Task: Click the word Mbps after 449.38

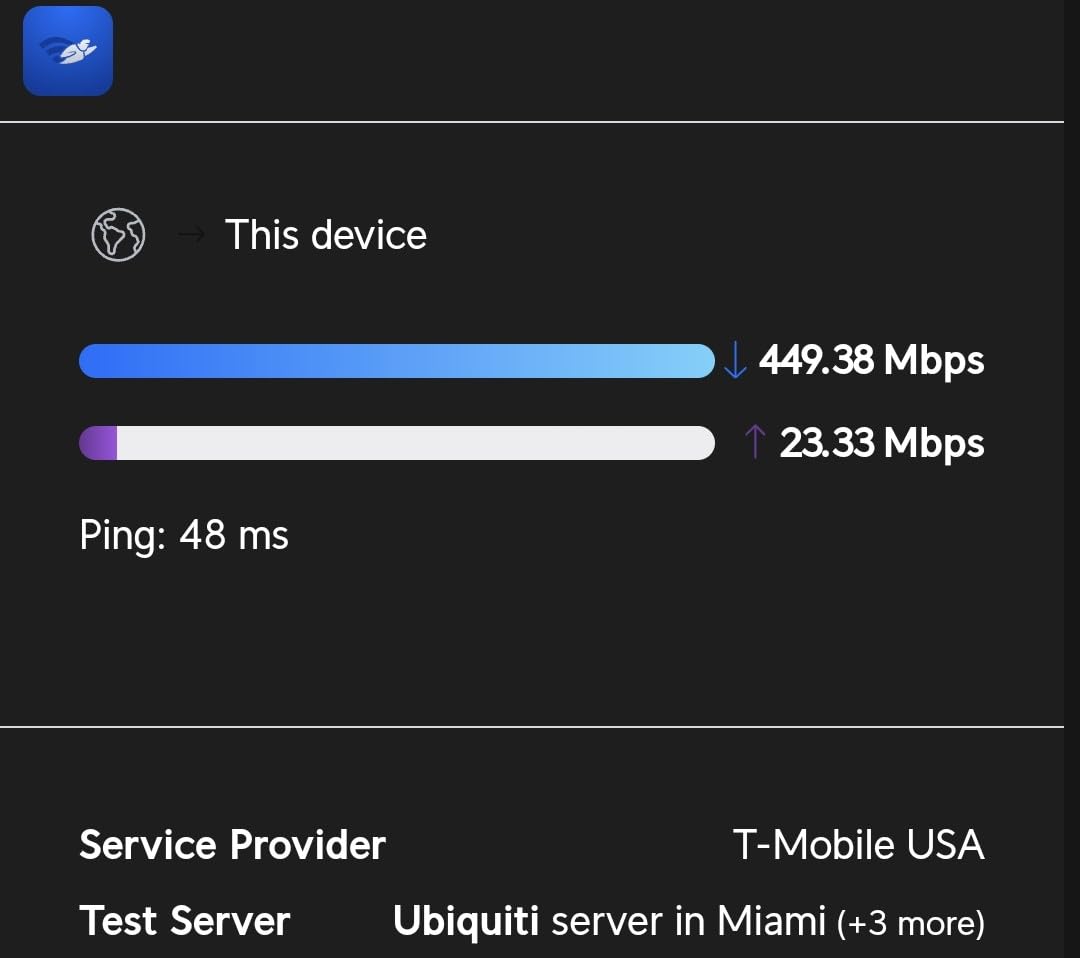Action: [x=934, y=361]
